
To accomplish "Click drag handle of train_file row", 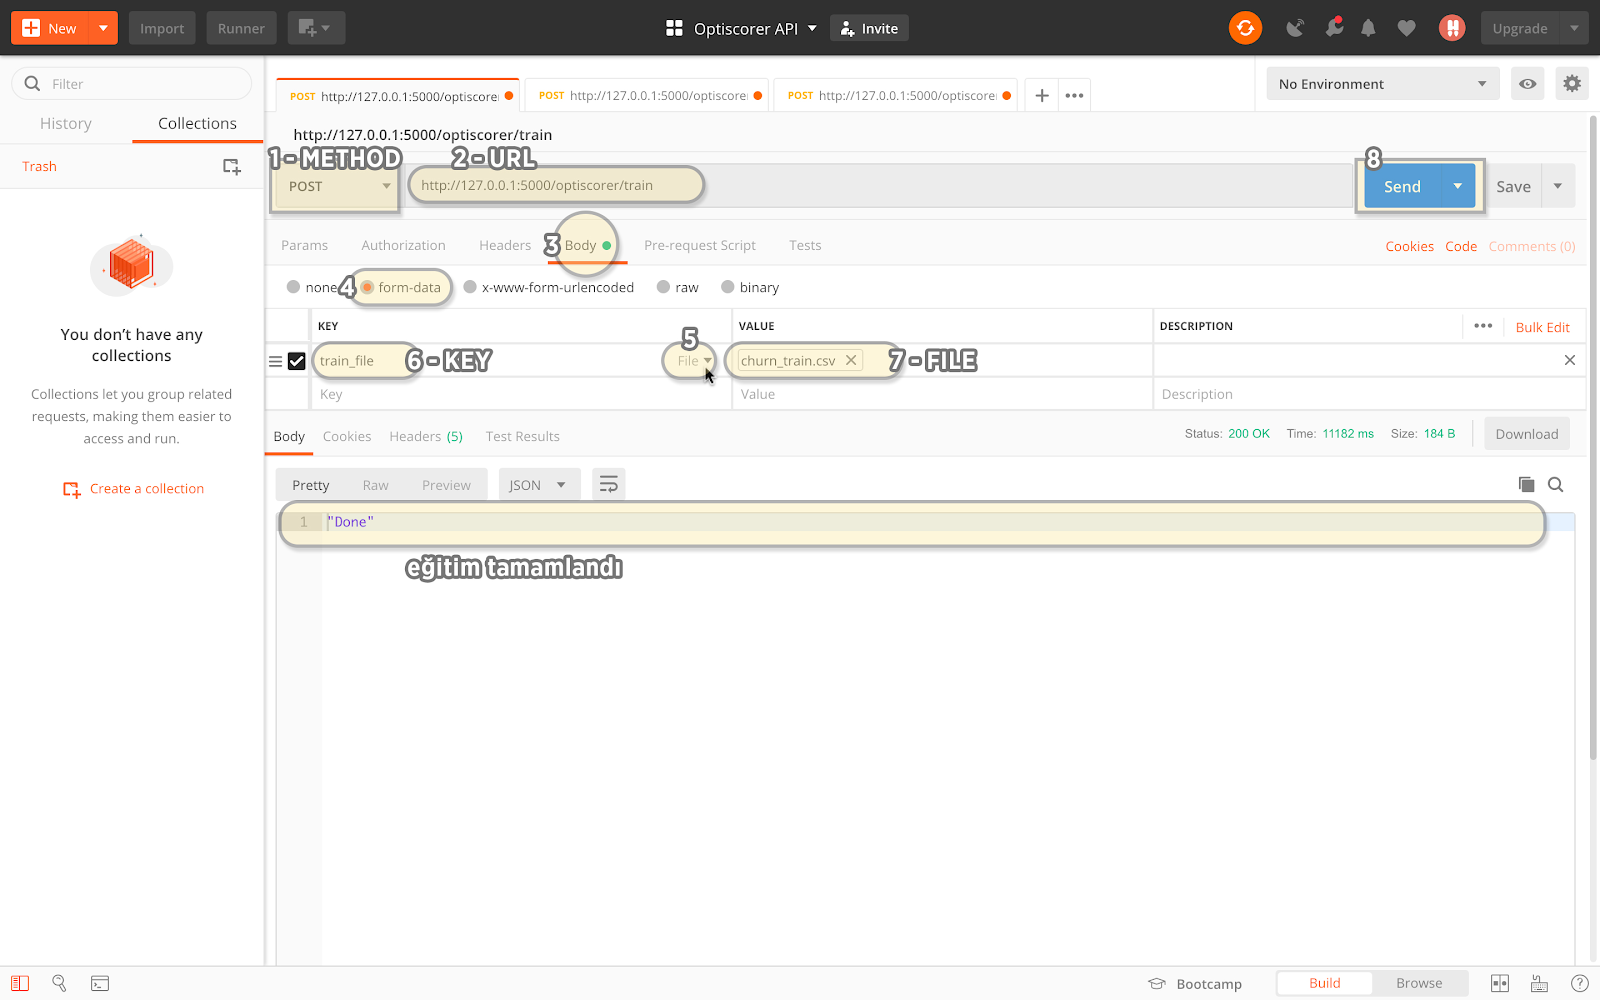I will coord(275,361).
